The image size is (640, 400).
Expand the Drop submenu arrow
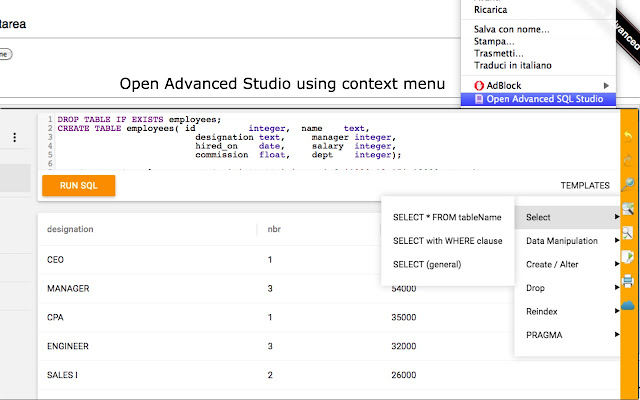(617, 288)
